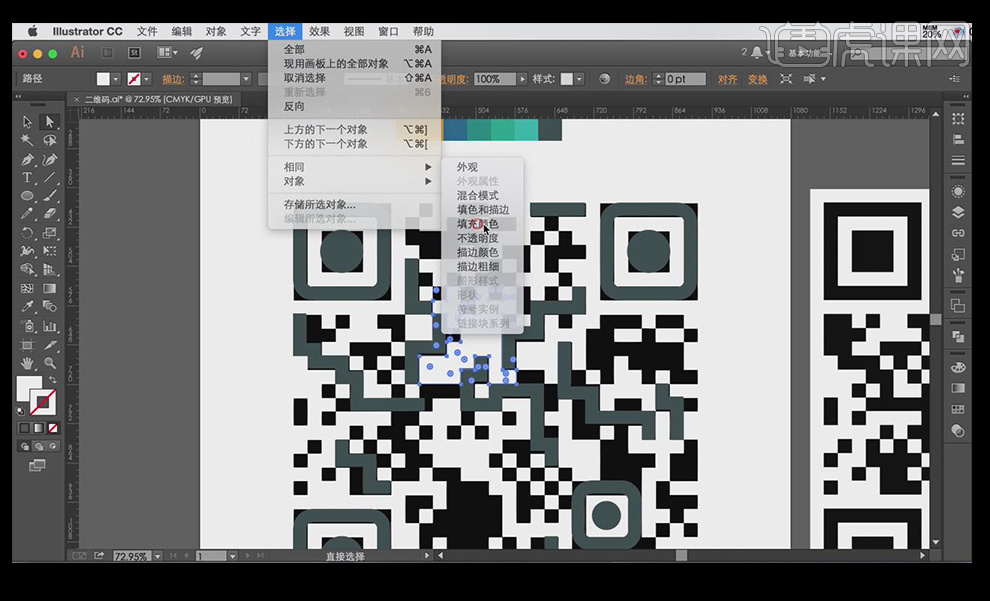990x601 pixels.
Task: Select the Zoom magnifier tool
Action: [49, 362]
